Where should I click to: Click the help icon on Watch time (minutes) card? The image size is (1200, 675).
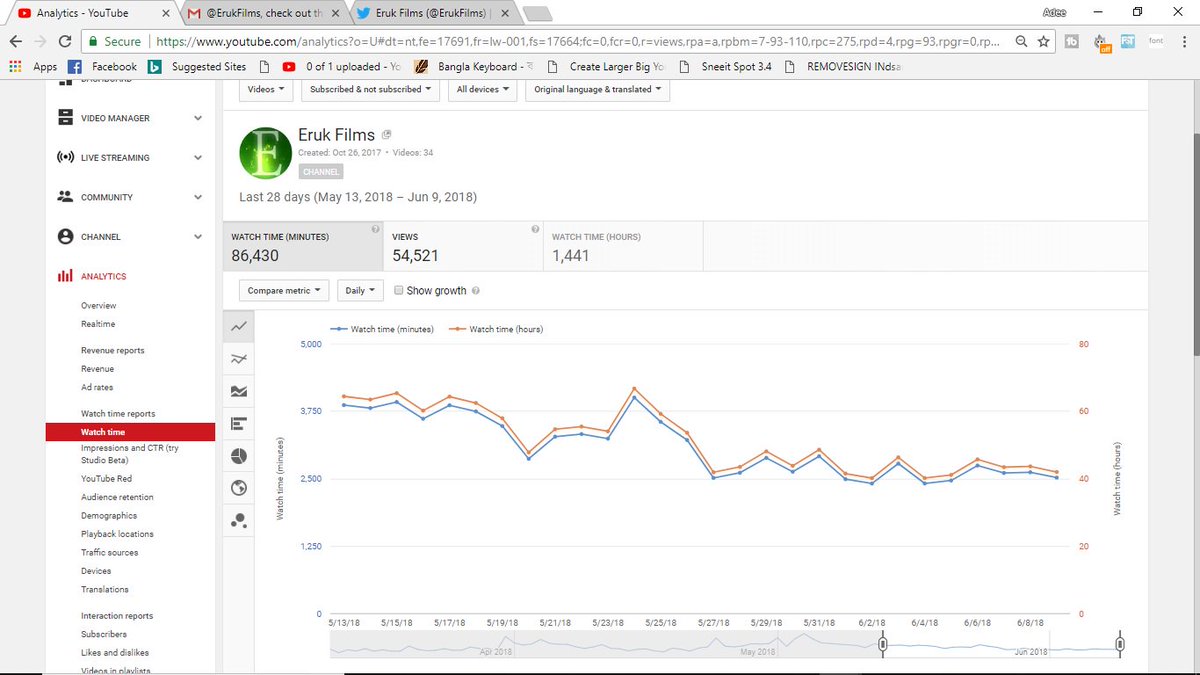click(x=375, y=229)
